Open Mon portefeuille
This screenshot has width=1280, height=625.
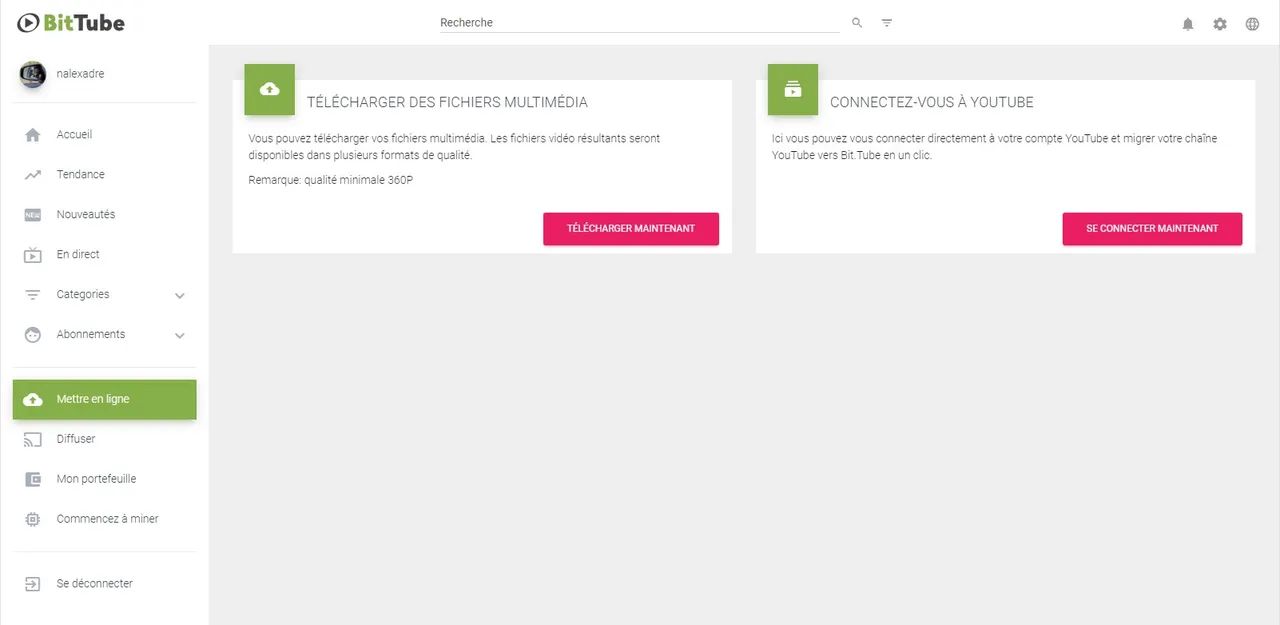tap(104, 479)
